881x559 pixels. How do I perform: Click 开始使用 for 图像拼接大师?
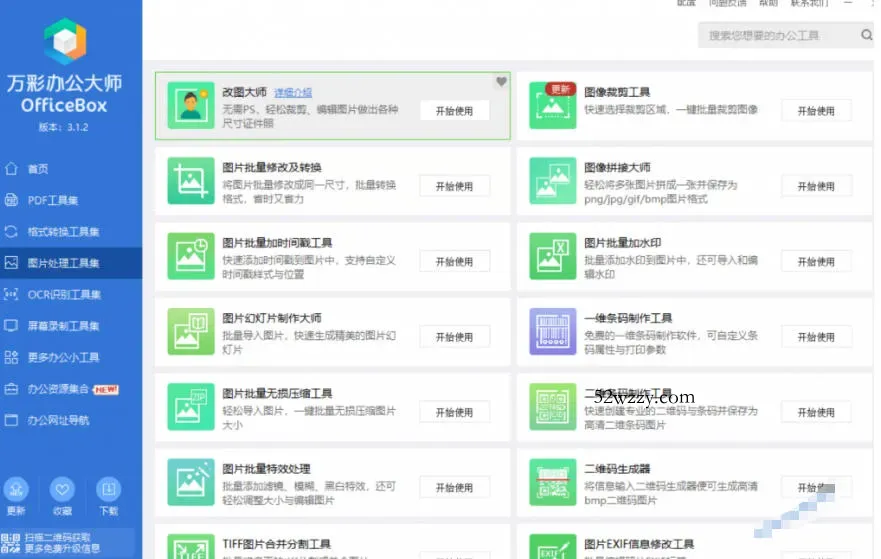coord(816,186)
